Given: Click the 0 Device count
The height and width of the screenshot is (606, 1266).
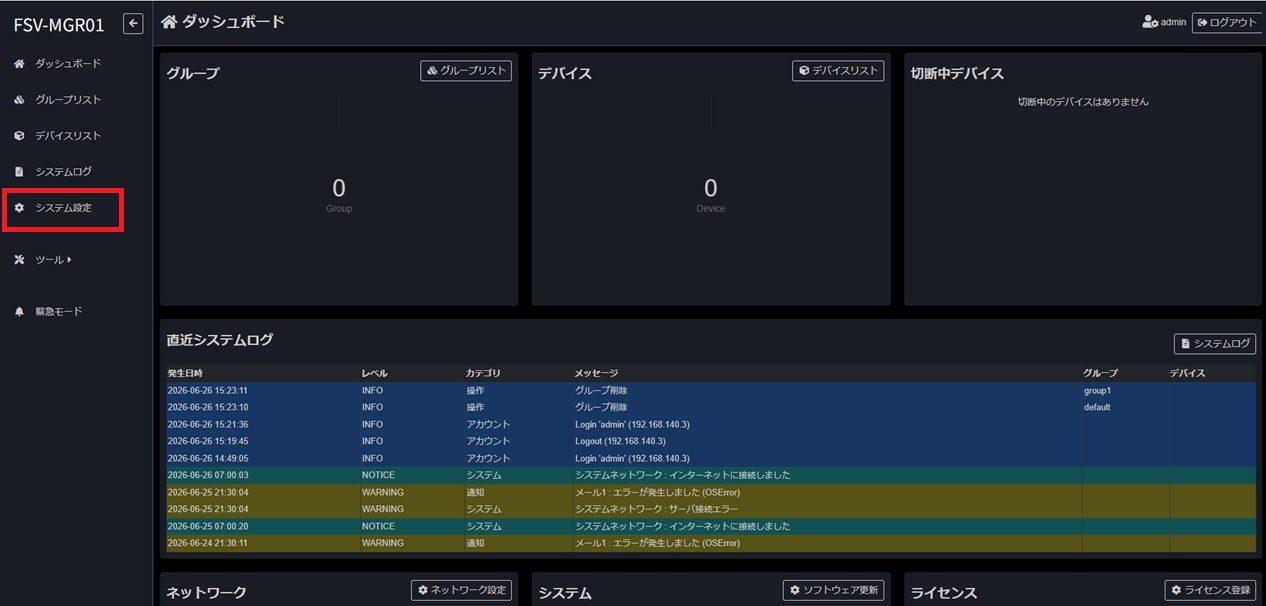Looking at the screenshot, I should pyautogui.click(x=711, y=188).
